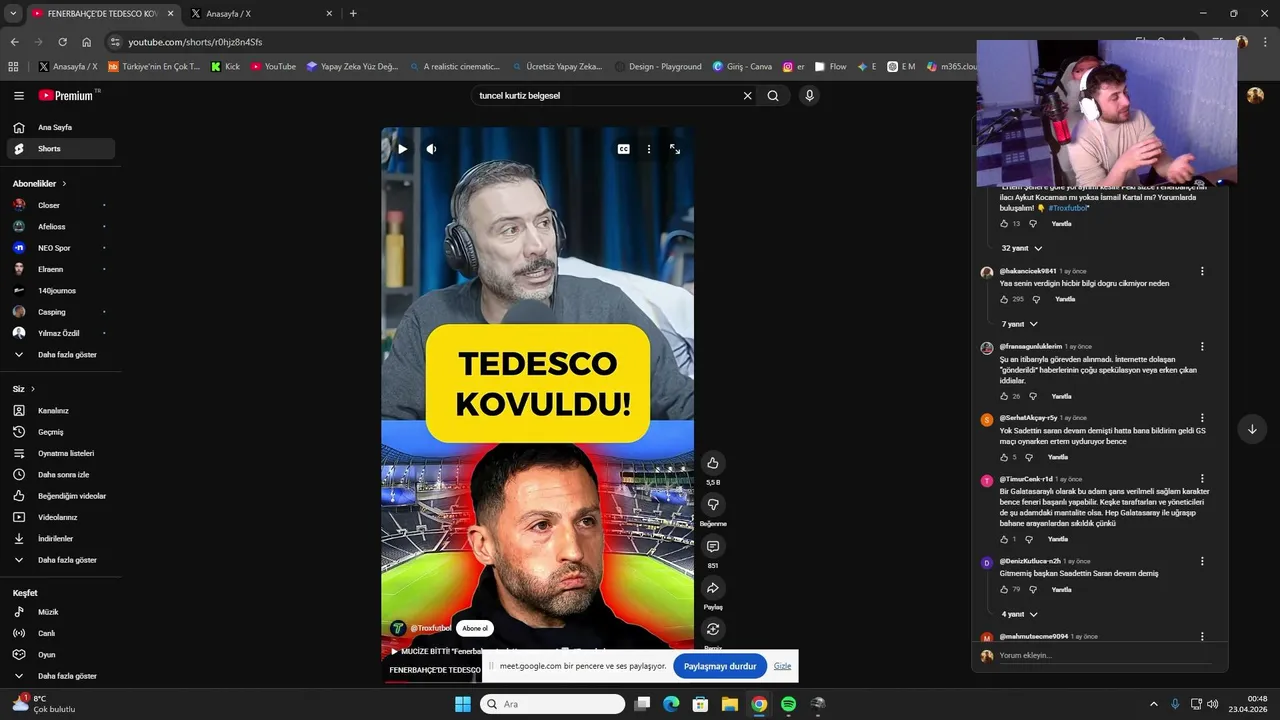This screenshot has height=720, width=1280.
Task: Open Videolarınız in the sidebar
Action: 62,517
